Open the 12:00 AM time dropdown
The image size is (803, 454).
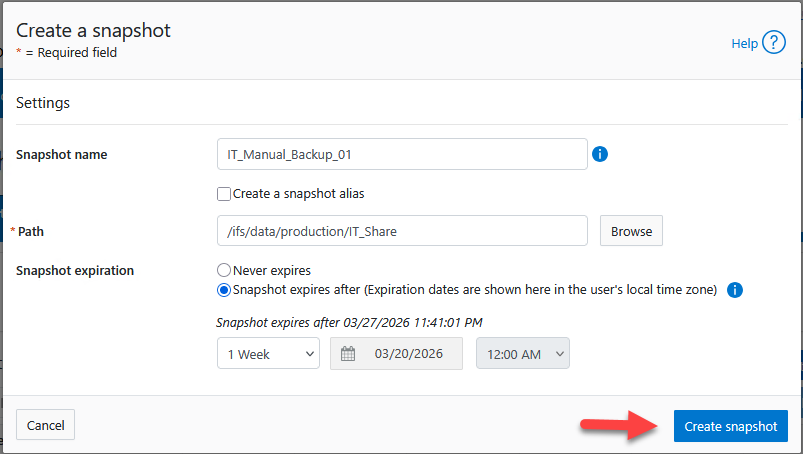[522, 353]
